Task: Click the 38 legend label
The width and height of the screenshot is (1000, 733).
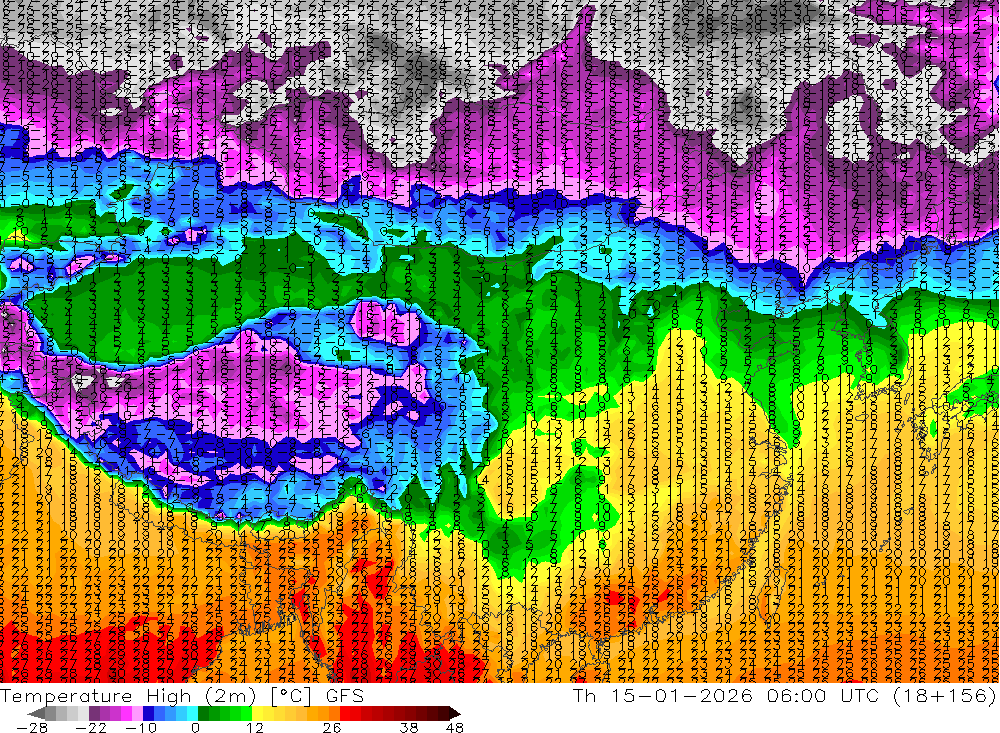Action: tap(409, 727)
